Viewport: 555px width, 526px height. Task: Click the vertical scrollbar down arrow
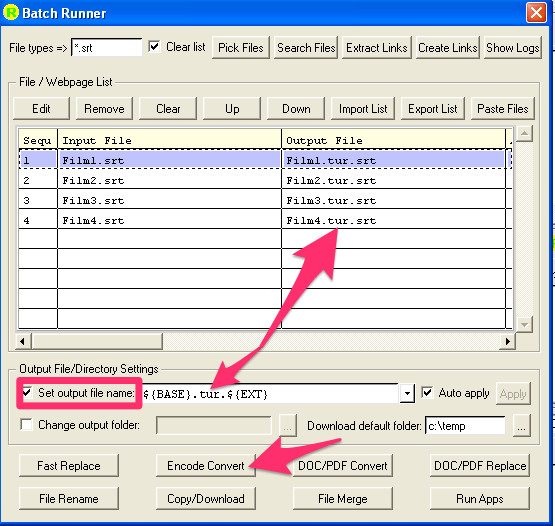point(524,325)
